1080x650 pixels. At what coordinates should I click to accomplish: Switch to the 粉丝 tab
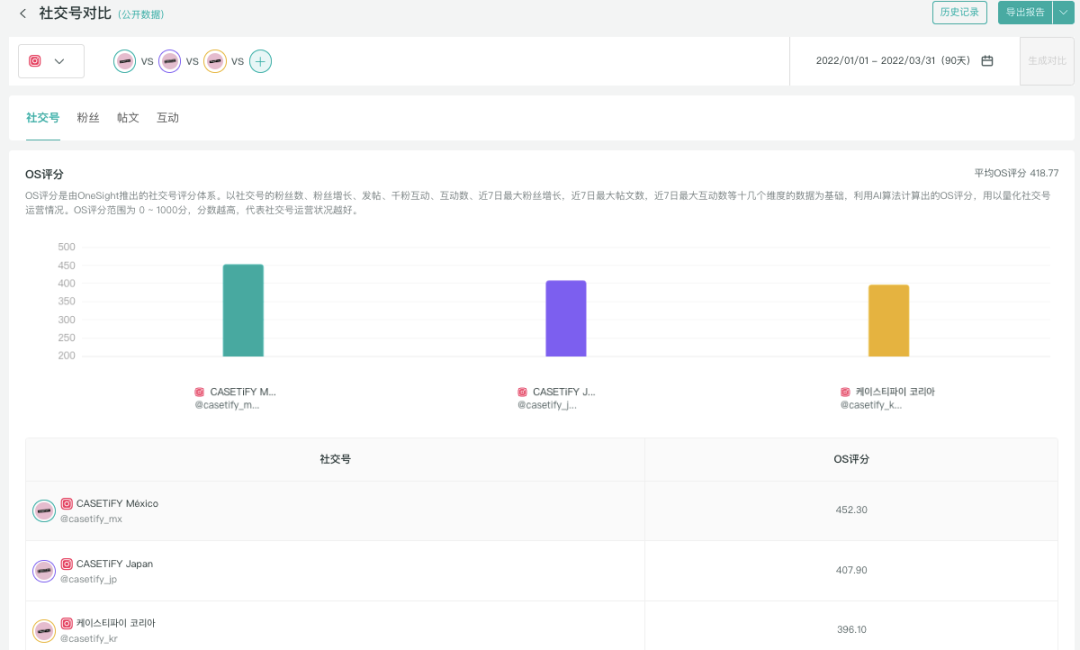click(x=87, y=118)
